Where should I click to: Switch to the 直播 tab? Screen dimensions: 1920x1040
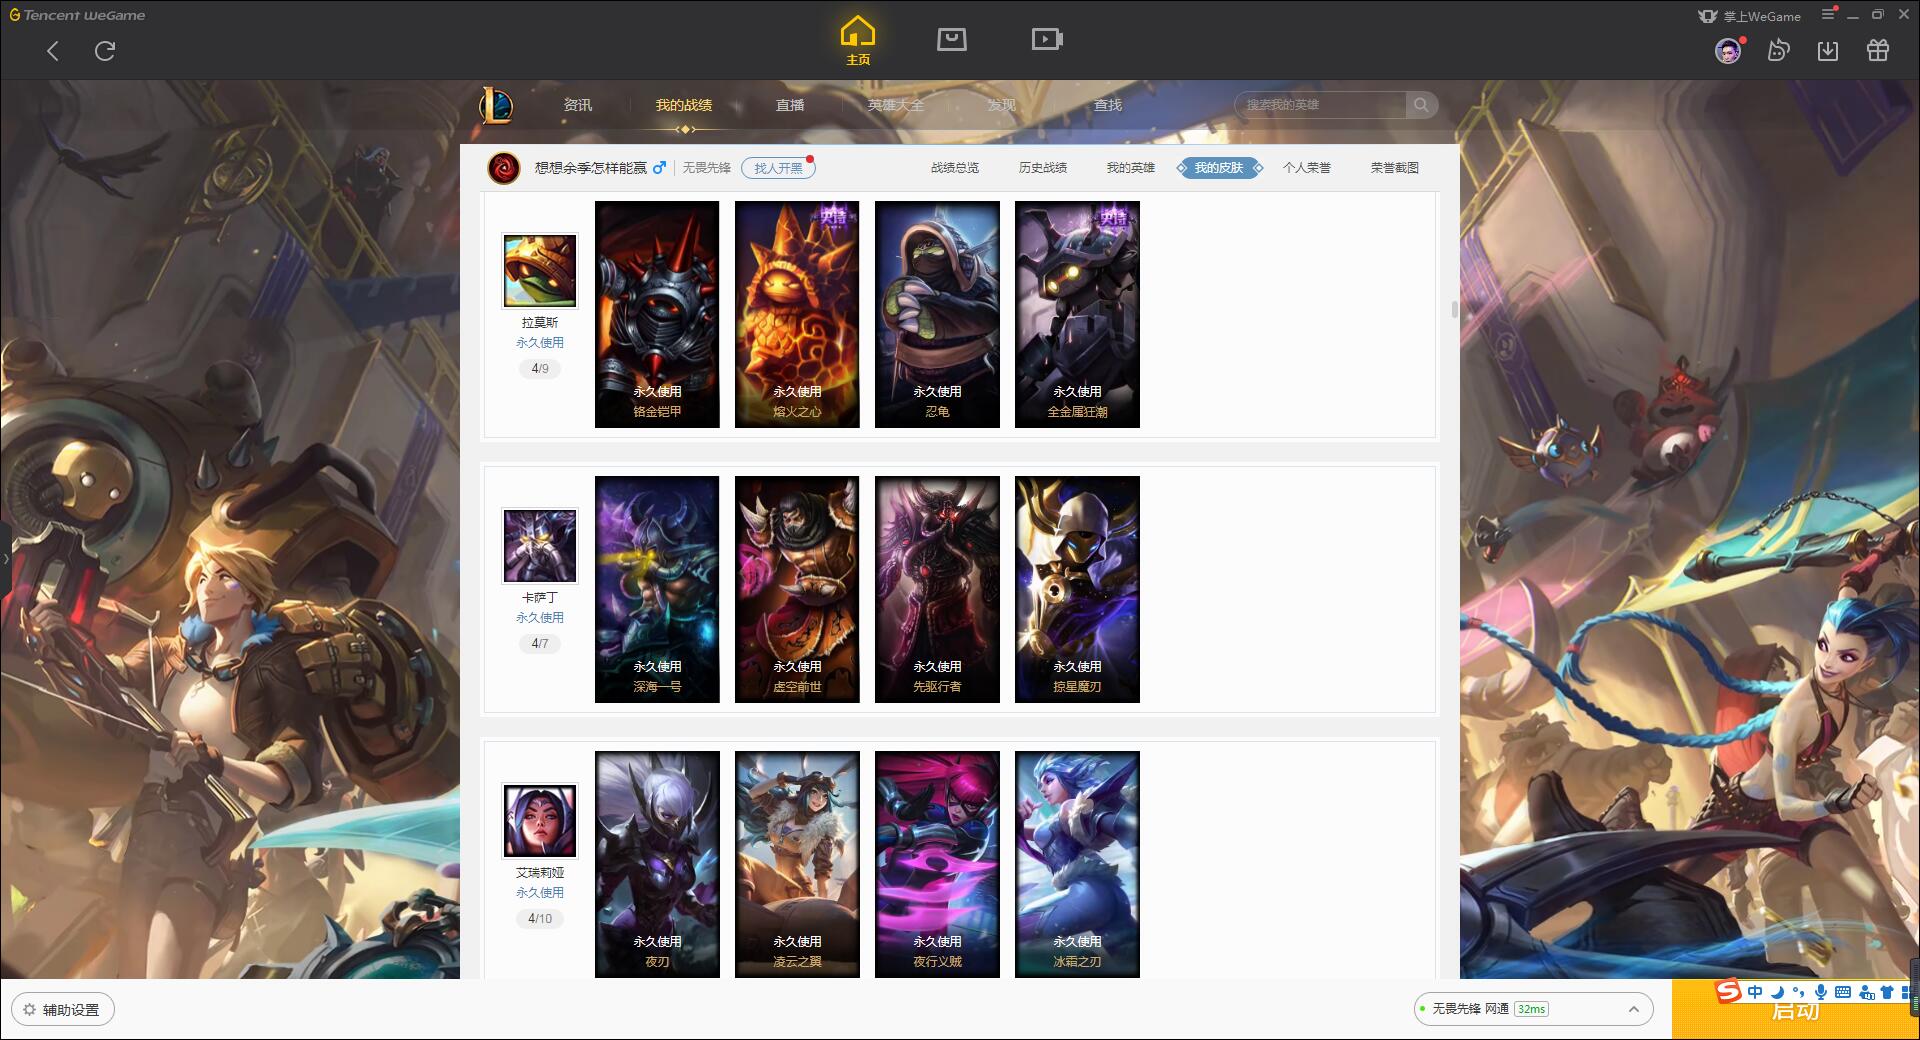click(790, 105)
